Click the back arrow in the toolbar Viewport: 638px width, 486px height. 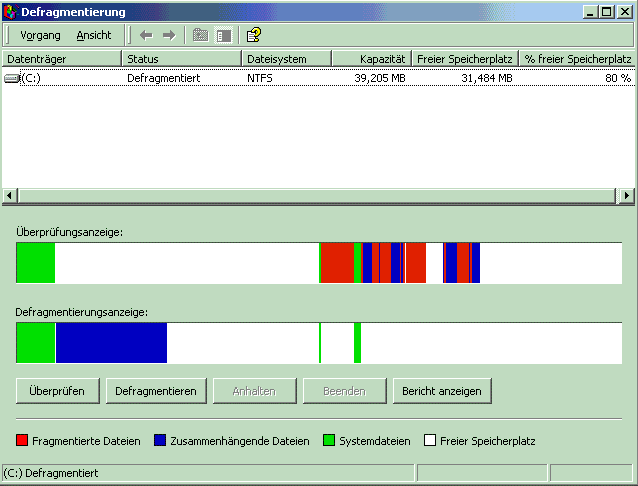tap(146, 35)
